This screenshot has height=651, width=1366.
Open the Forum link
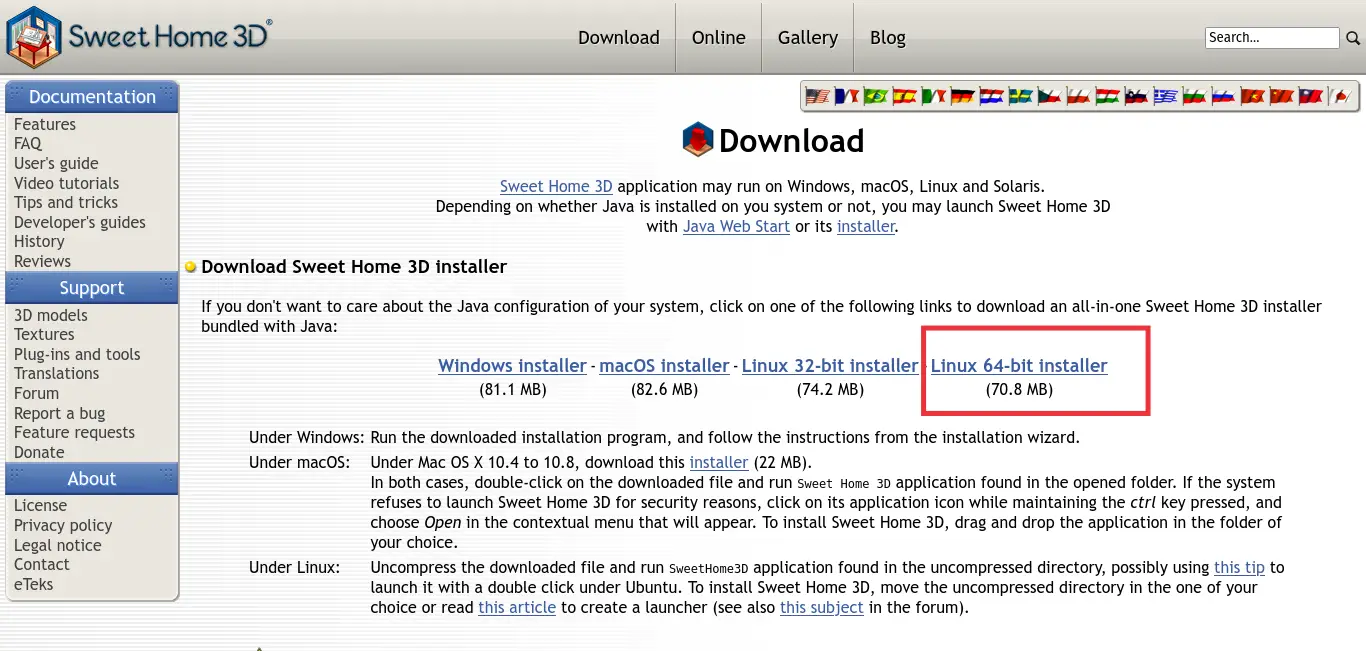[x=36, y=393]
